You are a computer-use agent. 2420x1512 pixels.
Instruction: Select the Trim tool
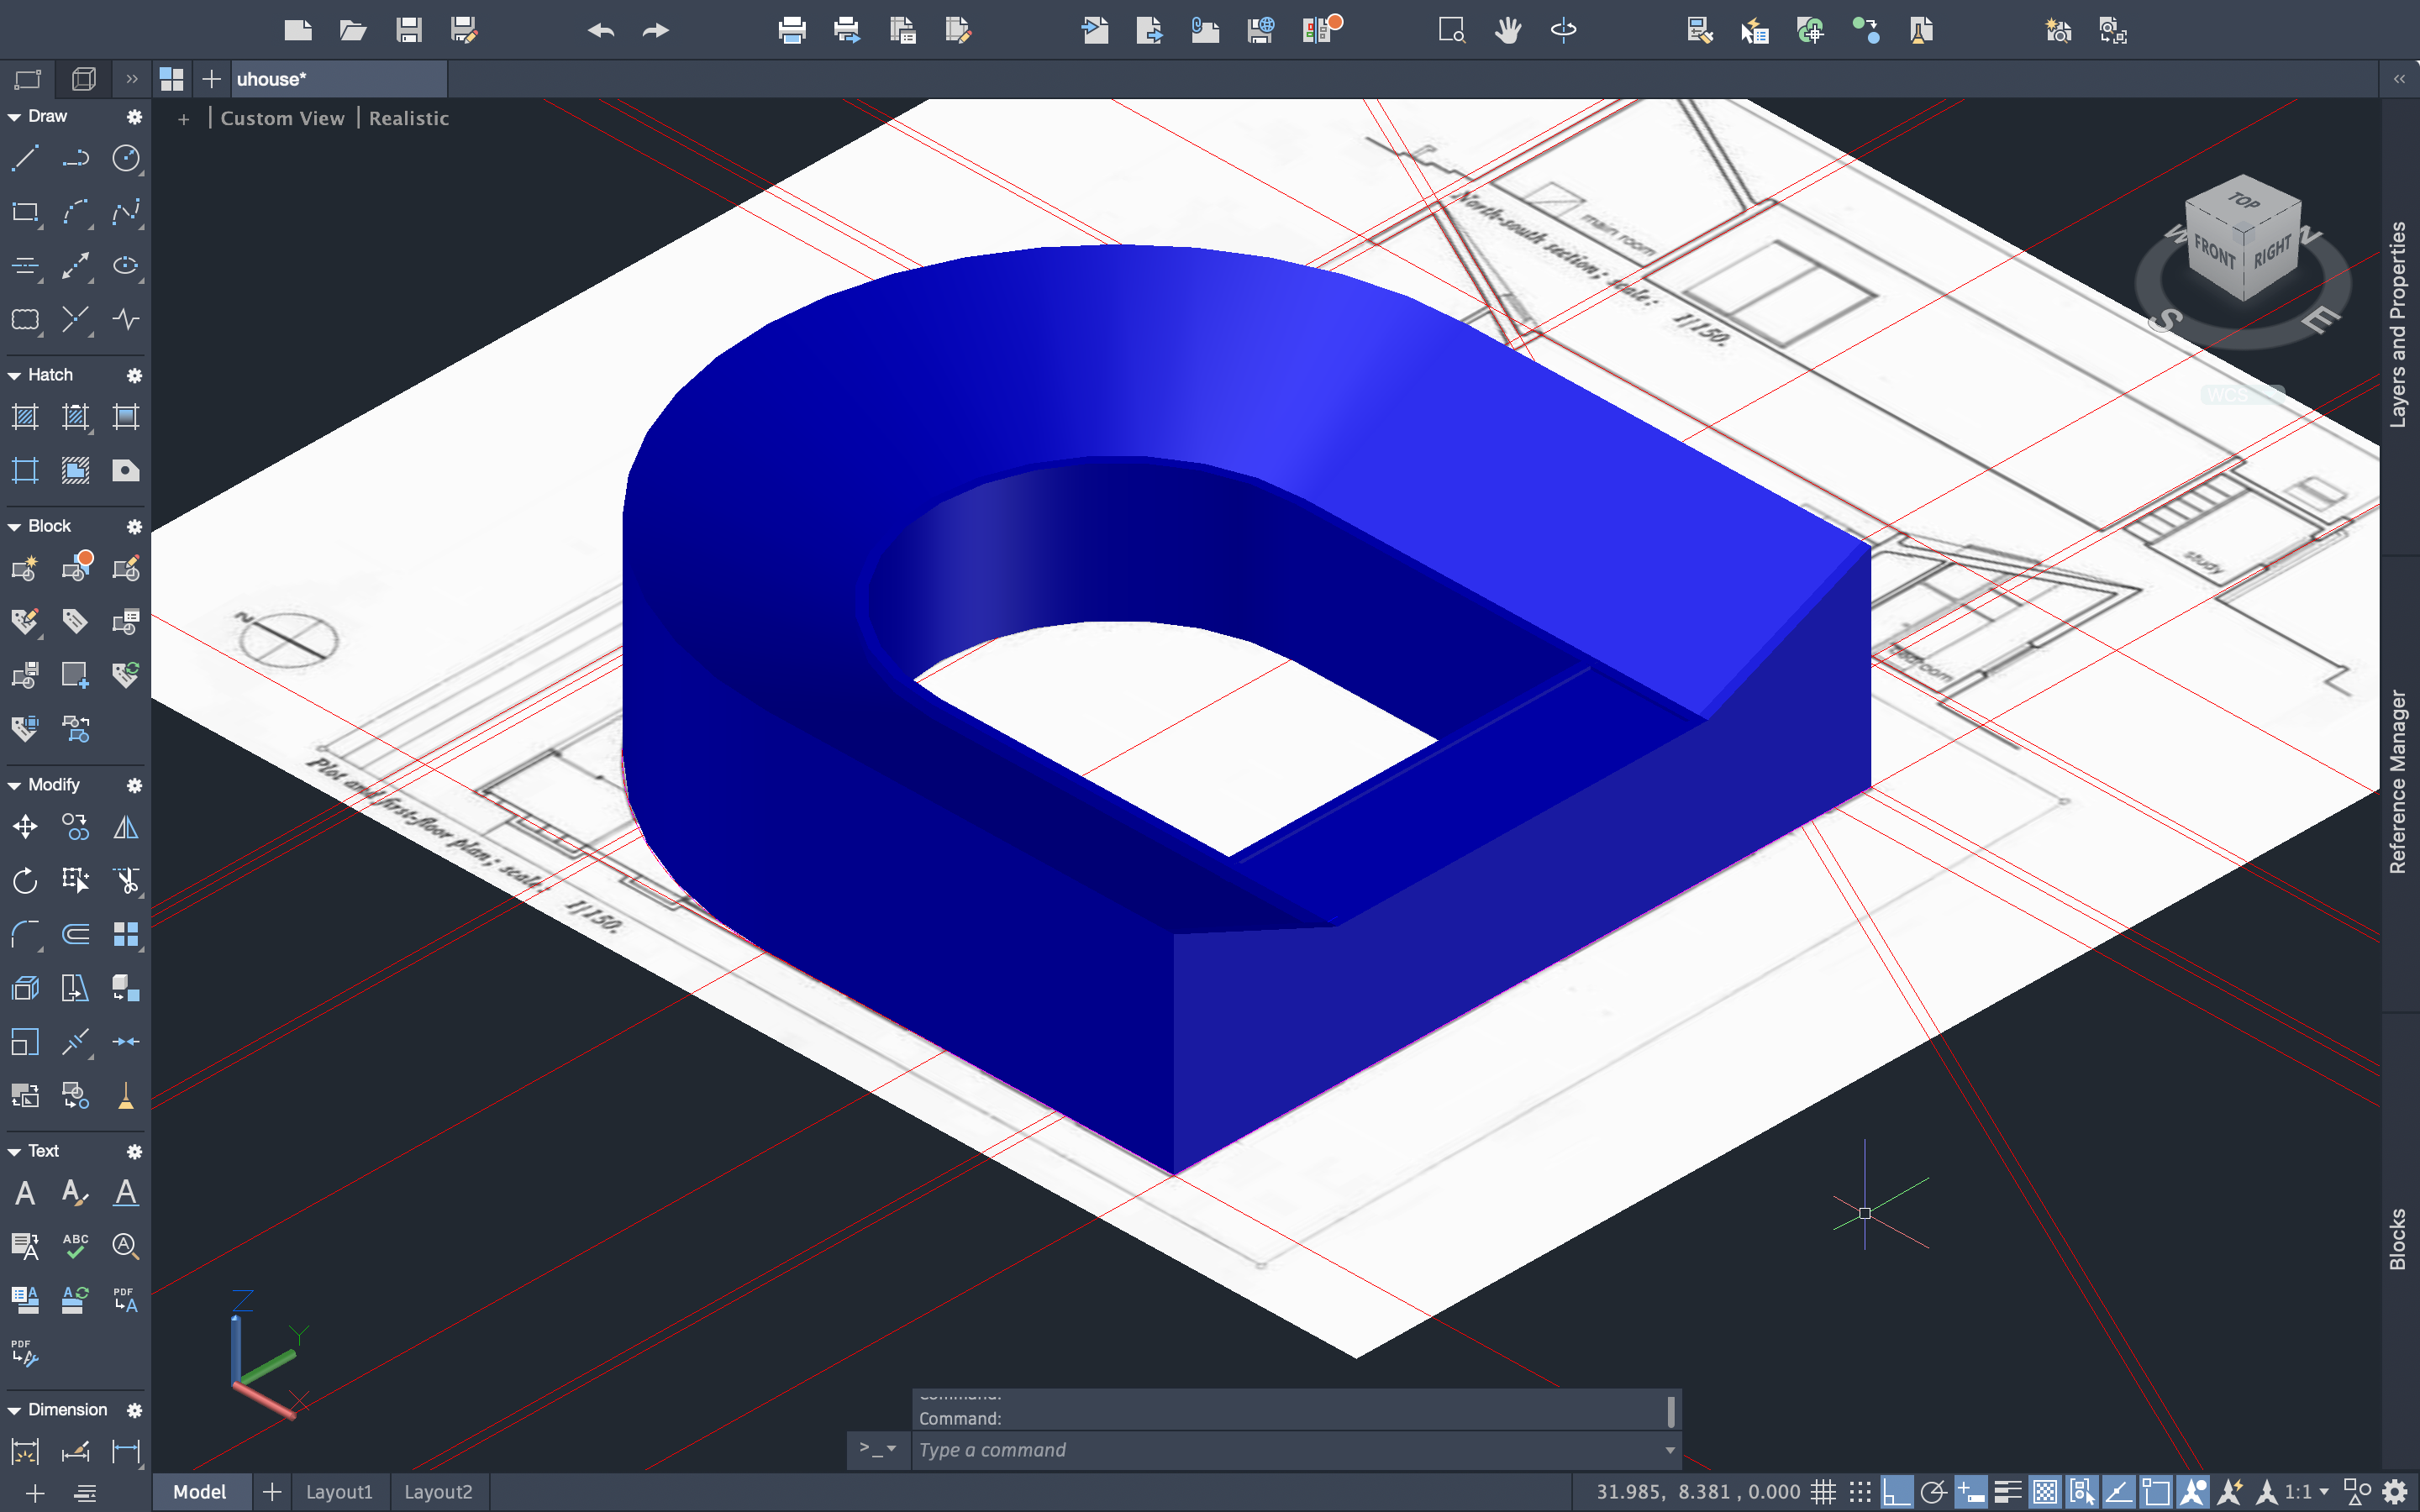pos(126,880)
